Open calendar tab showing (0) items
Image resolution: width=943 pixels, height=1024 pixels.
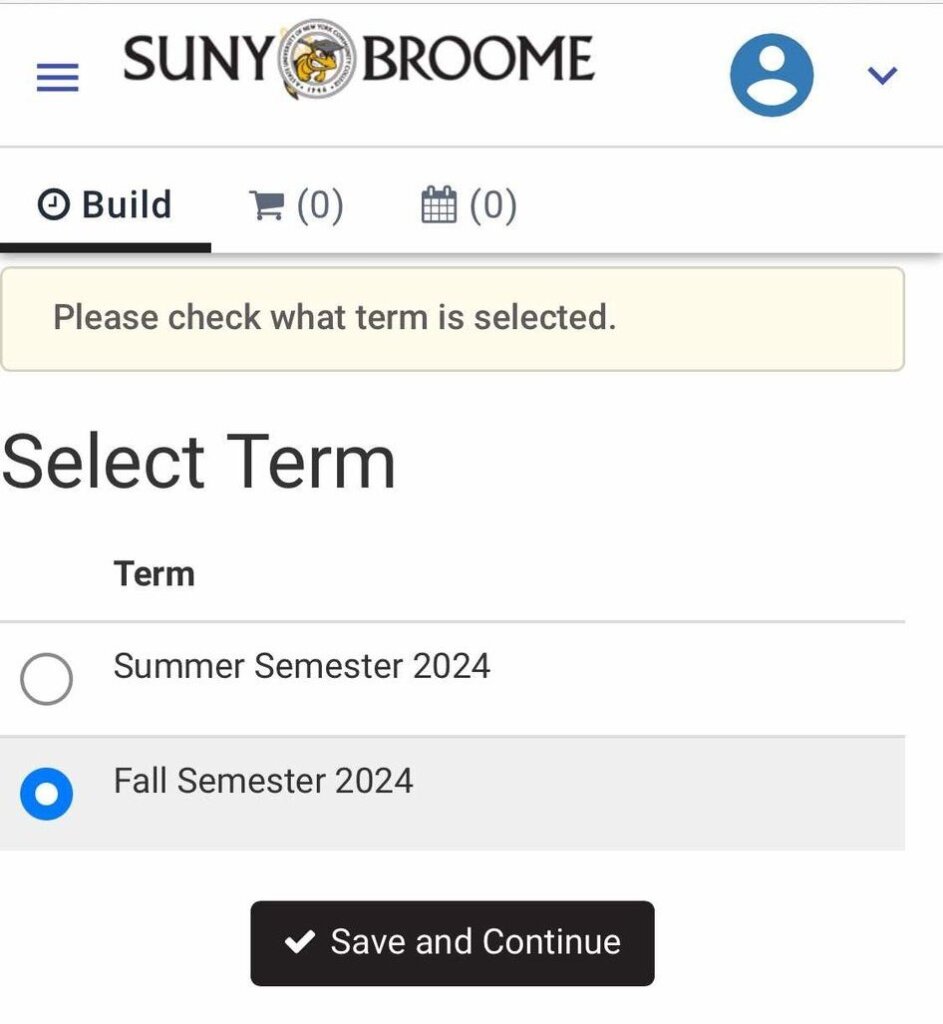tap(469, 204)
